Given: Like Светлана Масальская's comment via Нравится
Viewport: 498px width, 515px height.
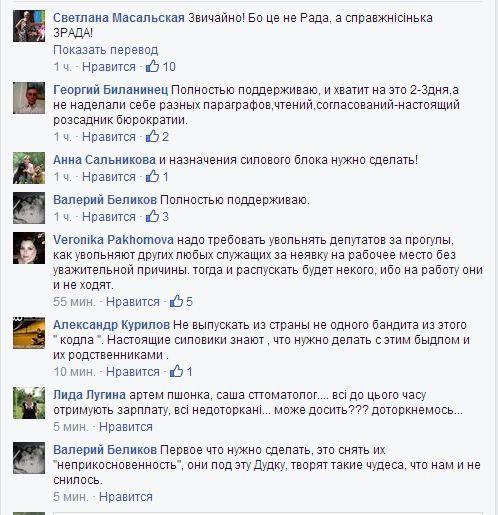Looking at the screenshot, I should pos(109,67).
